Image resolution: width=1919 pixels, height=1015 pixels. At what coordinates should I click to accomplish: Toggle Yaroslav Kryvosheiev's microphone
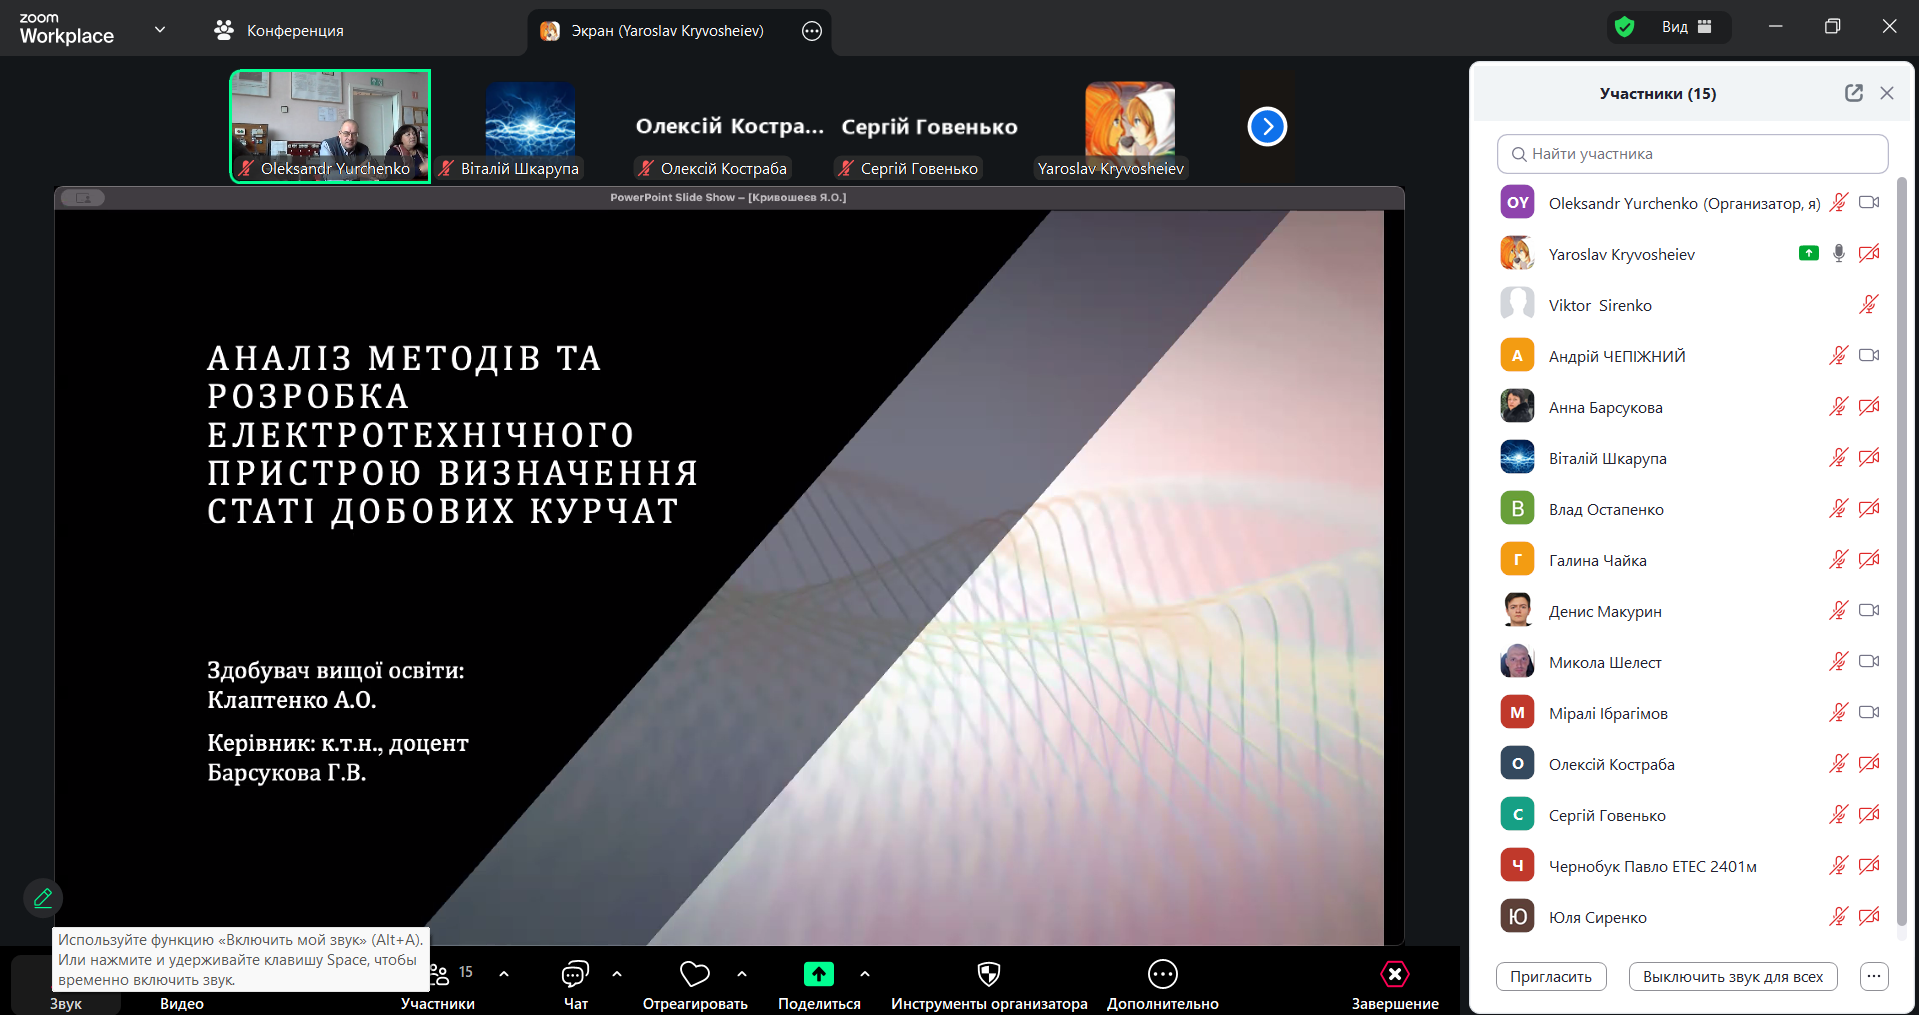point(1838,254)
